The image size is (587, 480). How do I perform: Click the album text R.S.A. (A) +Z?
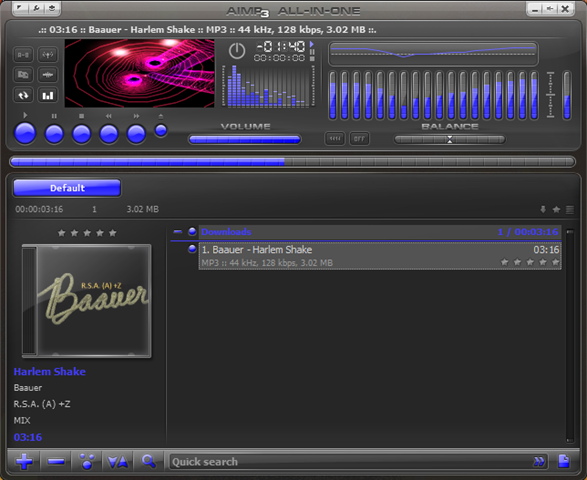(42, 404)
